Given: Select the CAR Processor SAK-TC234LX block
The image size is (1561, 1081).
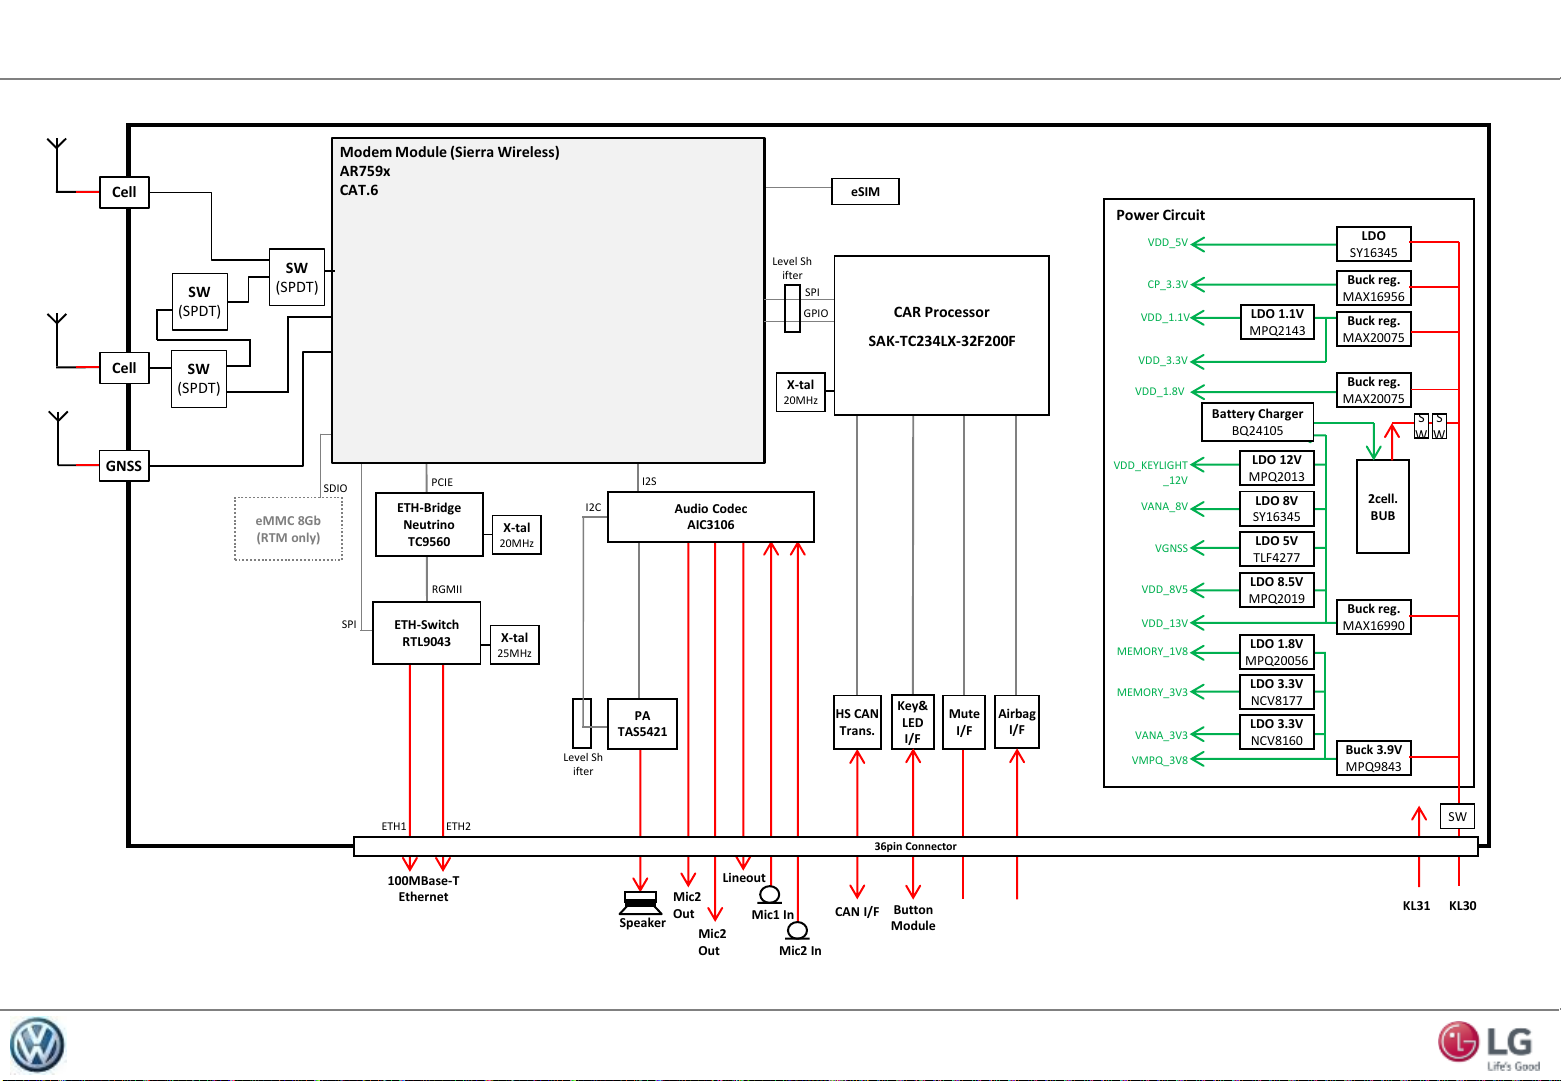Looking at the screenshot, I should (x=941, y=335).
